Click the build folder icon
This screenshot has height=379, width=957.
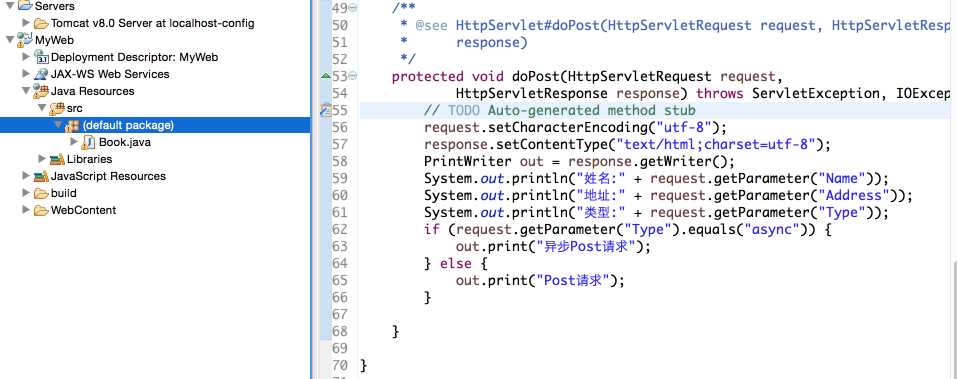coord(41,193)
